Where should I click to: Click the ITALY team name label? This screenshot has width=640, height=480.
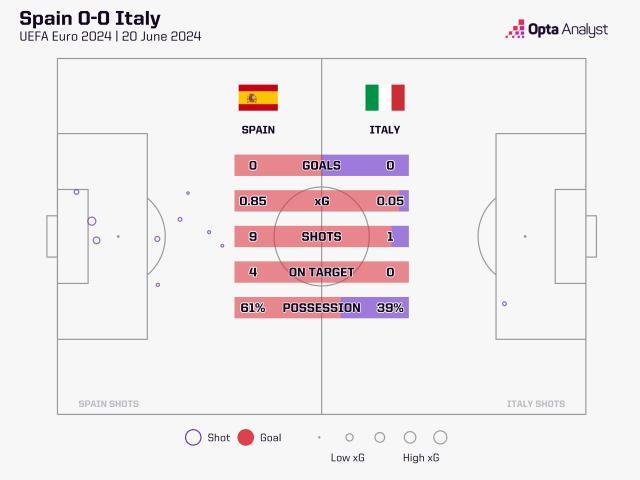(x=384, y=130)
